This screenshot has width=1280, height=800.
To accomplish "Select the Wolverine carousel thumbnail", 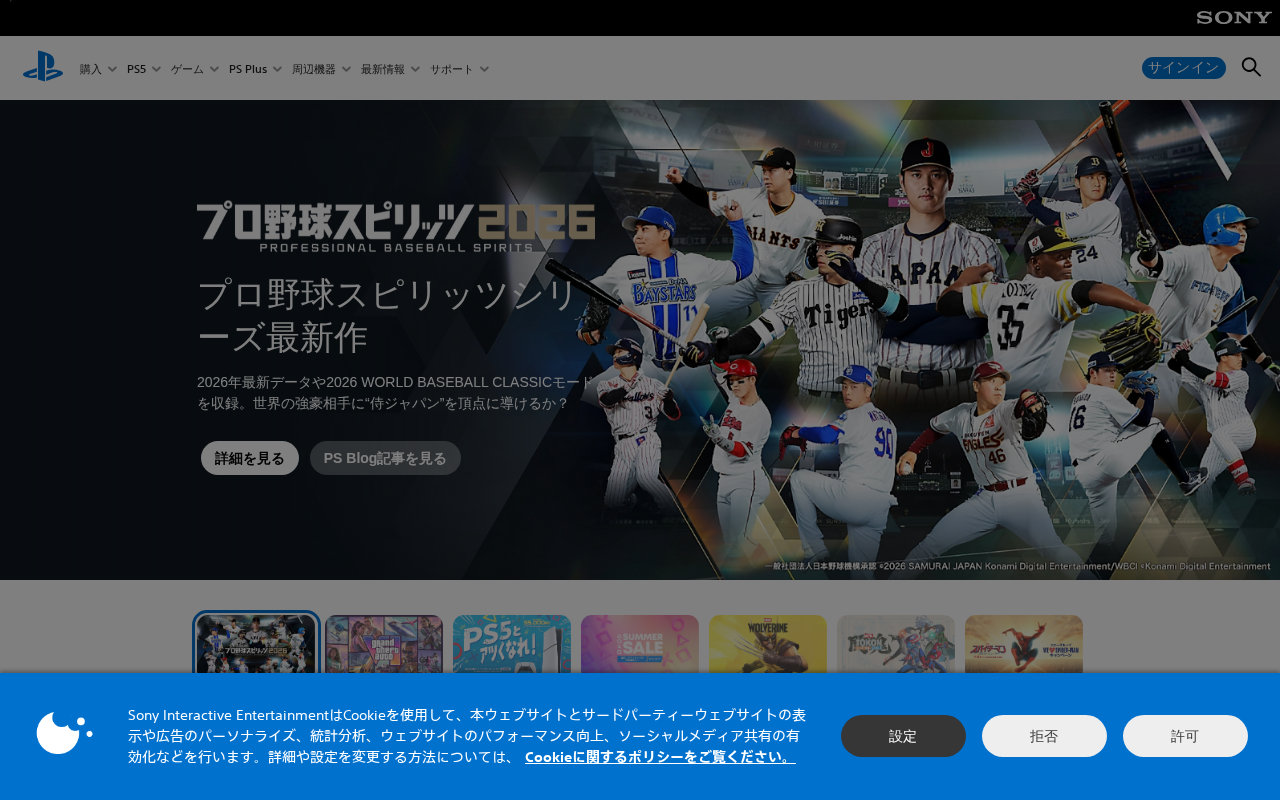I will click(x=768, y=644).
